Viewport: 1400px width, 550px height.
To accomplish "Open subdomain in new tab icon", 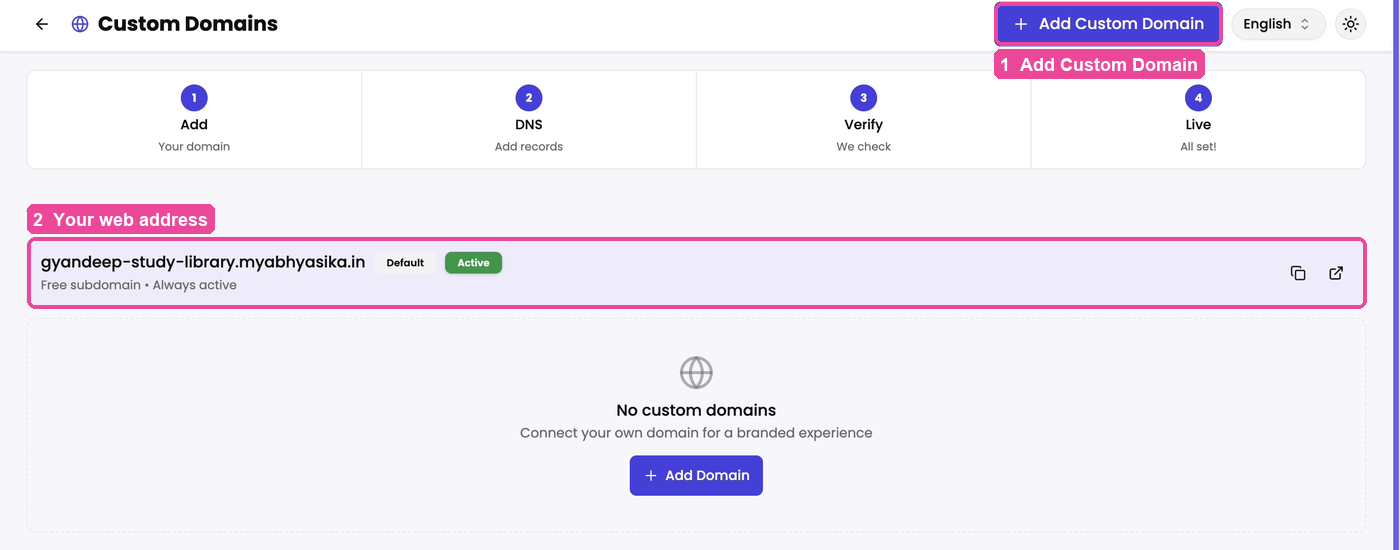I will click(x=1336, y=273).
